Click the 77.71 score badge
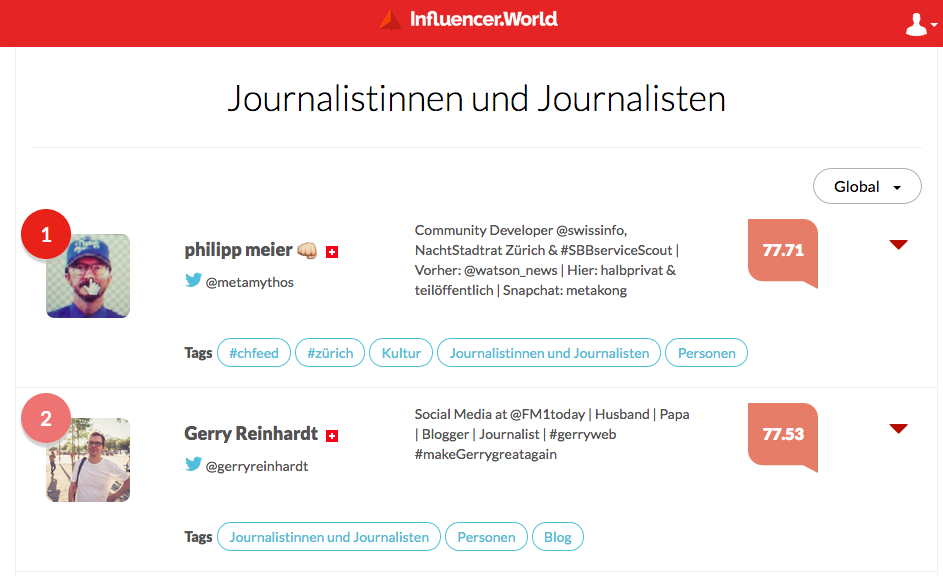The width and height of the screenshot is (943, 576). coord(783,253)
